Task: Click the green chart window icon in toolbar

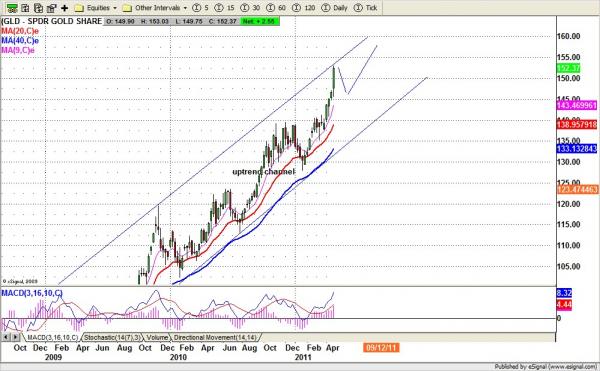Action: click(x=12, y=8)
